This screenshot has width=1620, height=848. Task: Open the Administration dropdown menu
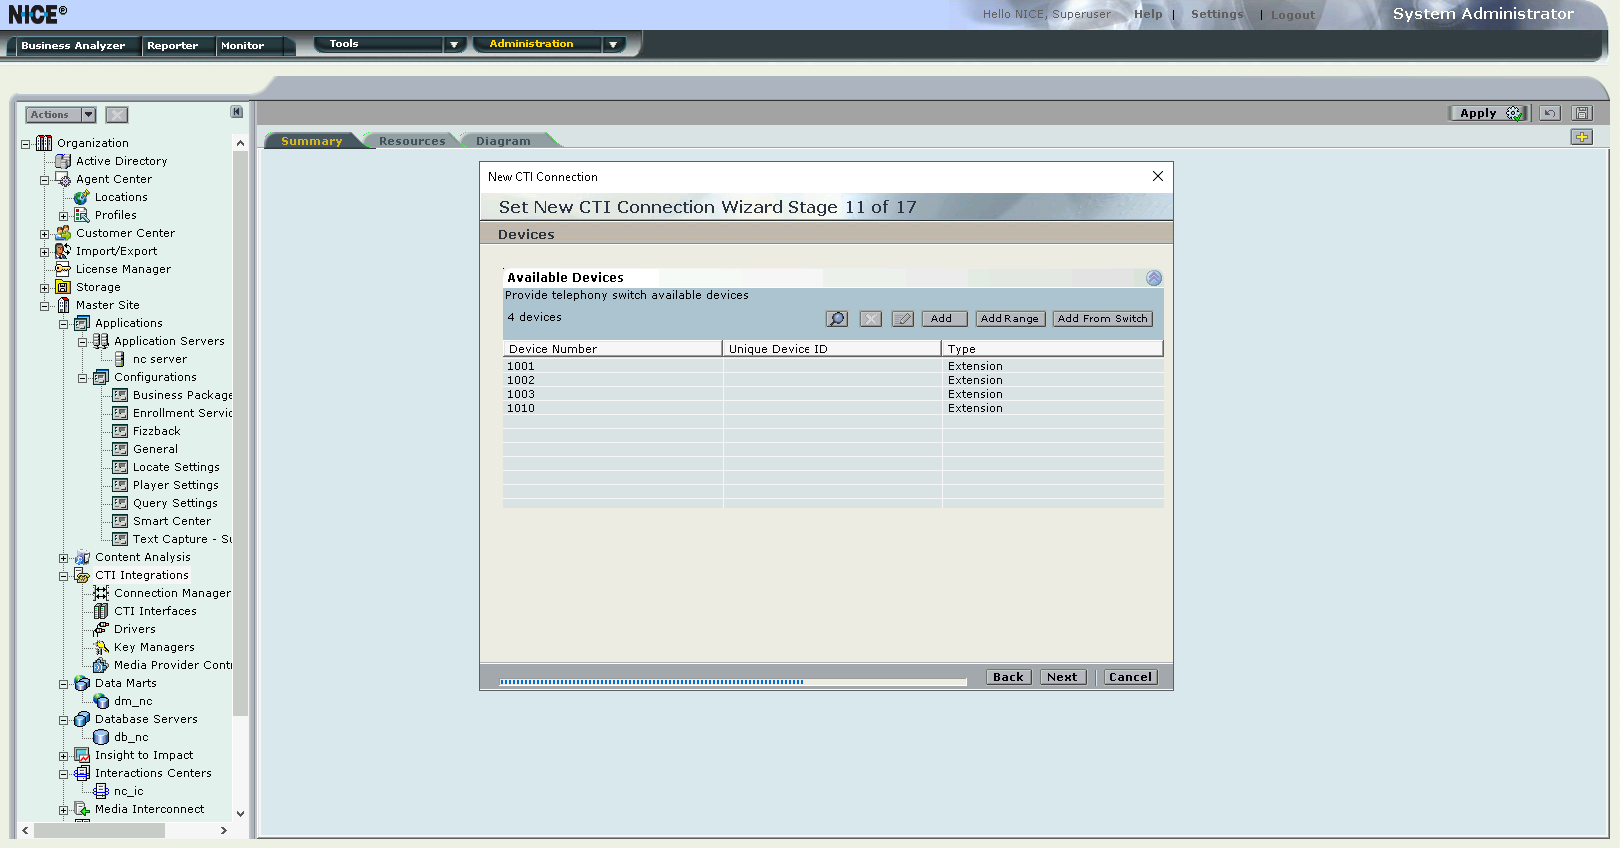tap(613, 44)
